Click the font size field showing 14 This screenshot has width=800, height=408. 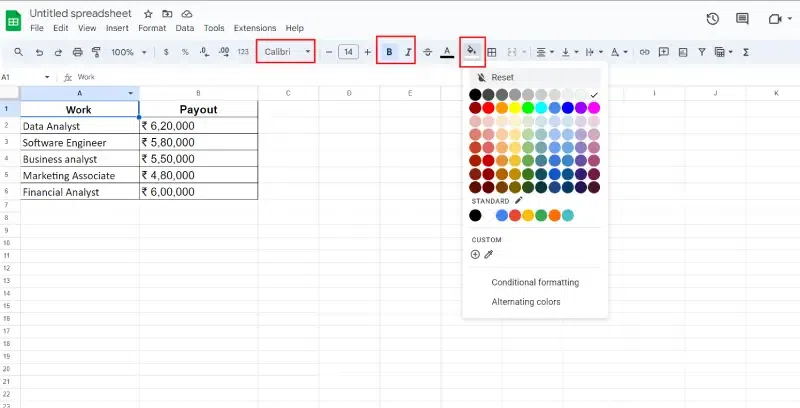(x=348, y=52)
